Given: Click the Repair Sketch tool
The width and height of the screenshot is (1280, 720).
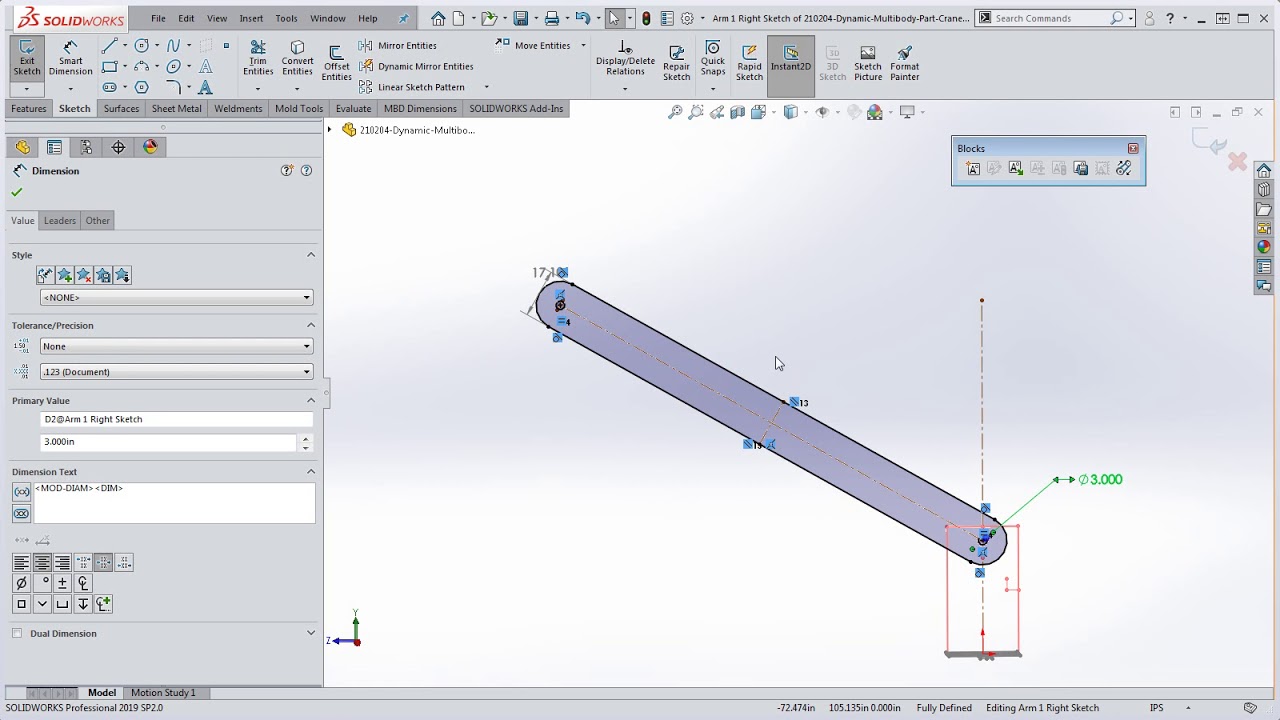Looking at the screenshot, I should pos(676,62).
